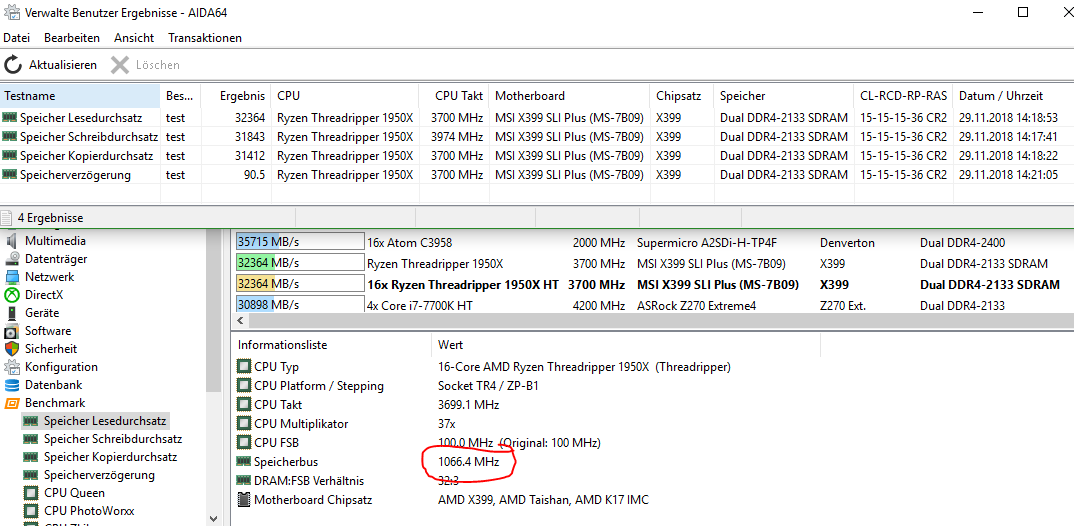Click the CPU PhotoWorxx chip icon

[x=30, y=510]
